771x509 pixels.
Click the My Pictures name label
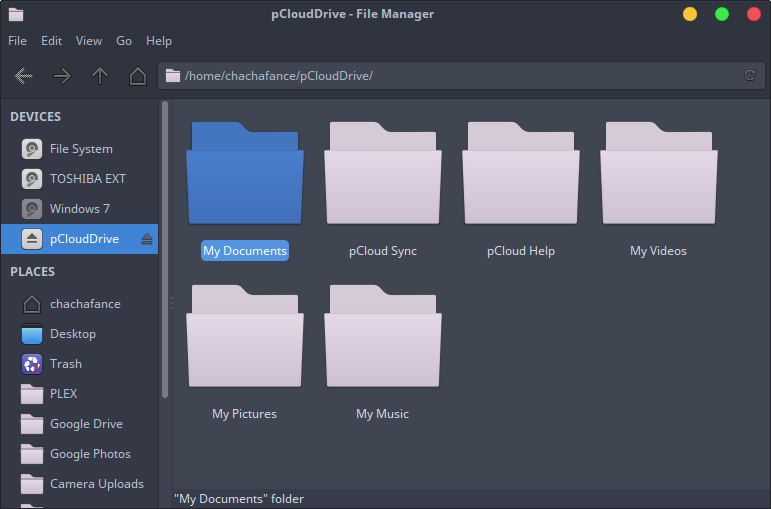tap(245, 414)
